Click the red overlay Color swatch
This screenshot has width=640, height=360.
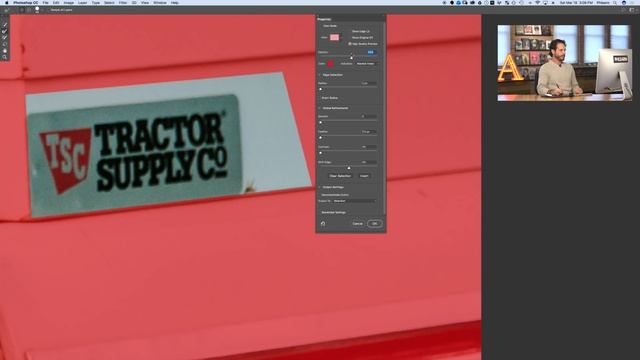(x=331, y=64)
